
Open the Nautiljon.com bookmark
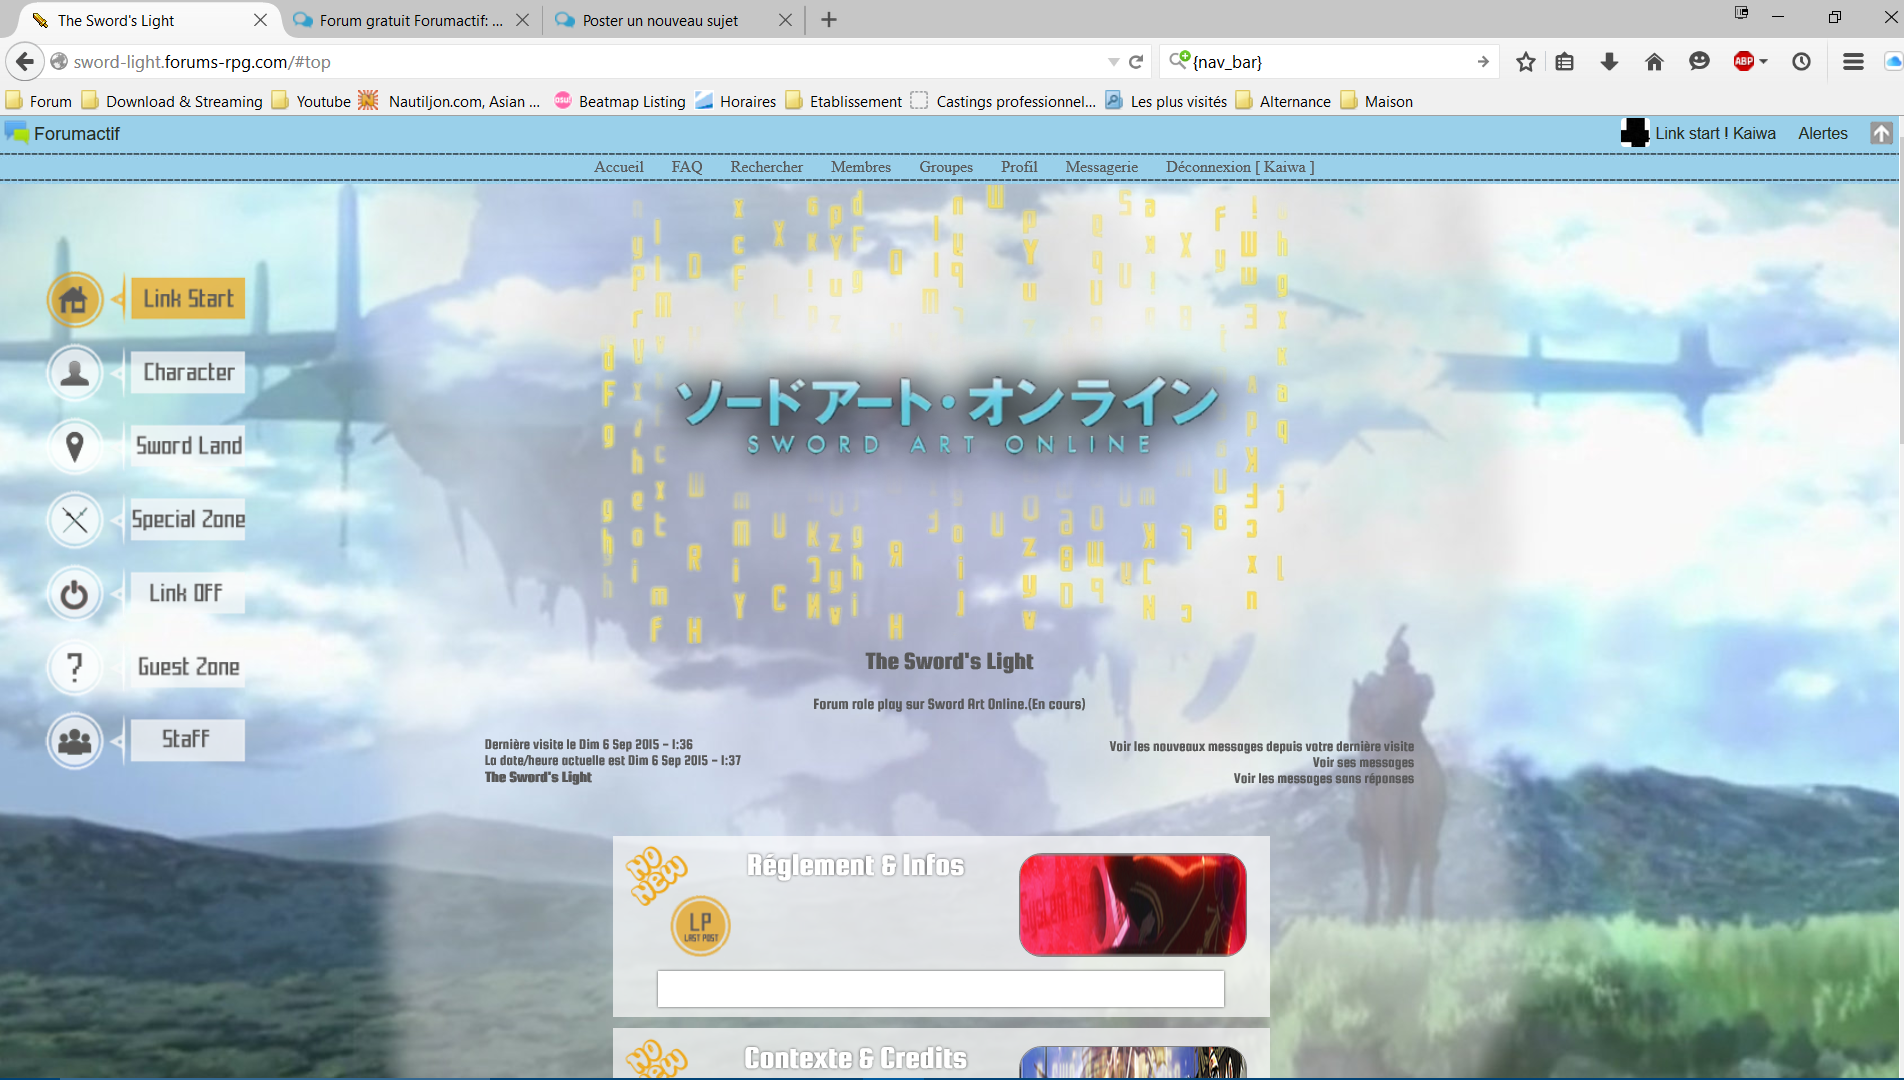pyautogui.click(x=450, y=101)
